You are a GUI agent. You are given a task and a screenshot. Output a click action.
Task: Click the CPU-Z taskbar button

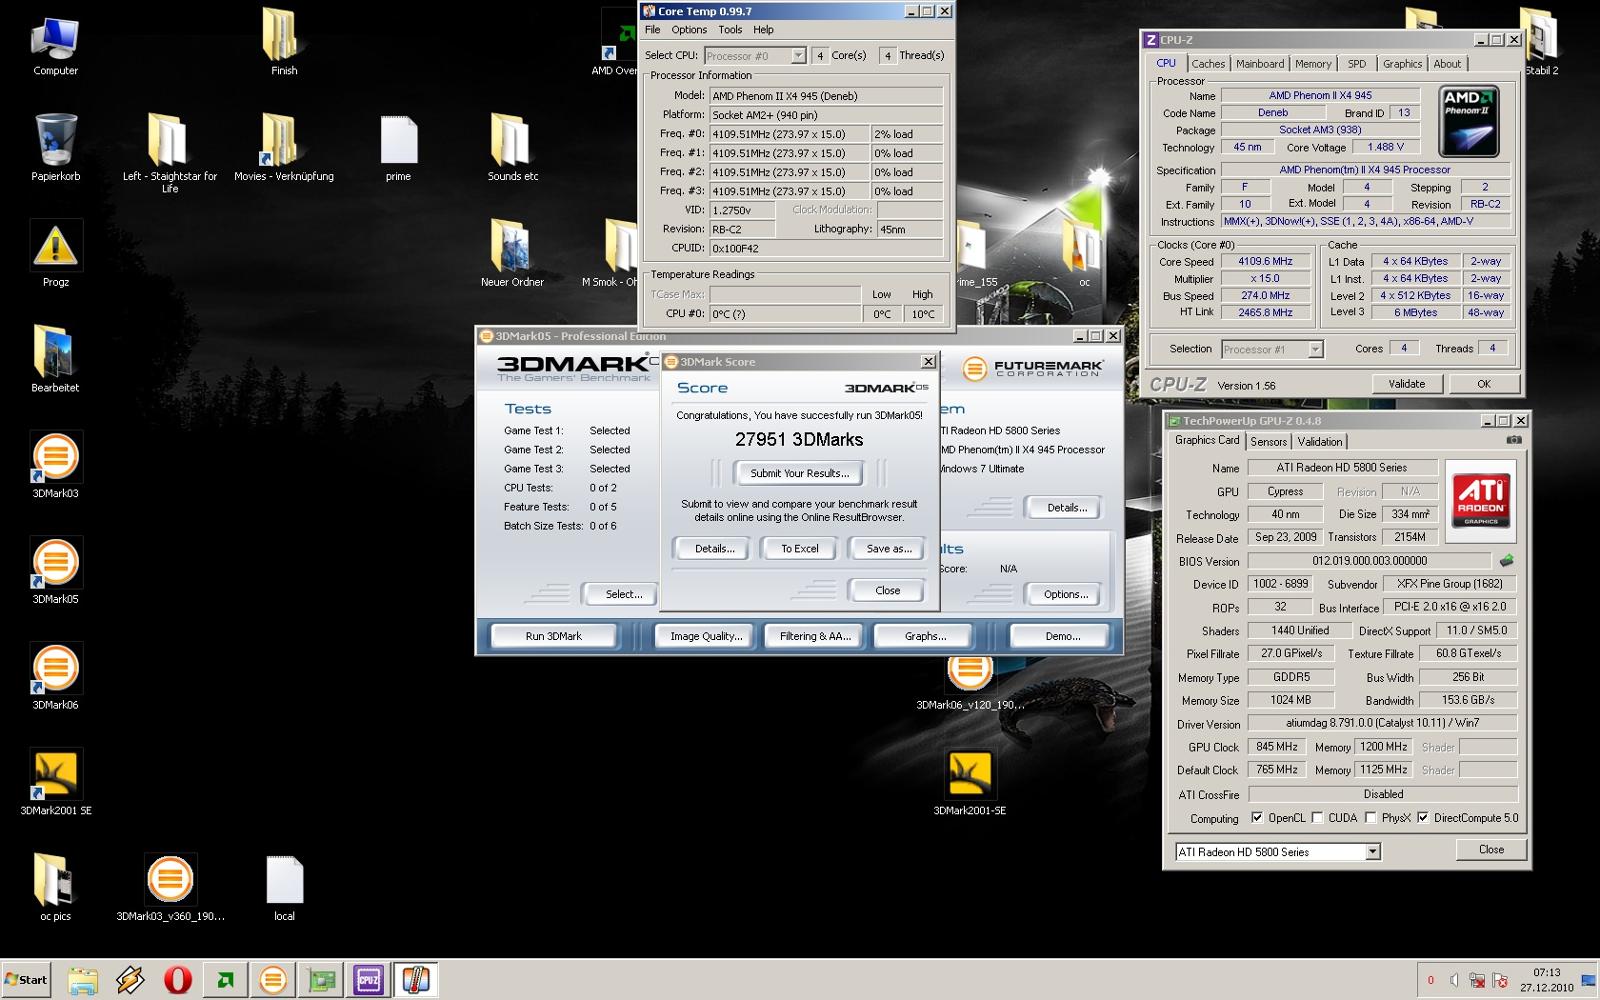[368, 980]
